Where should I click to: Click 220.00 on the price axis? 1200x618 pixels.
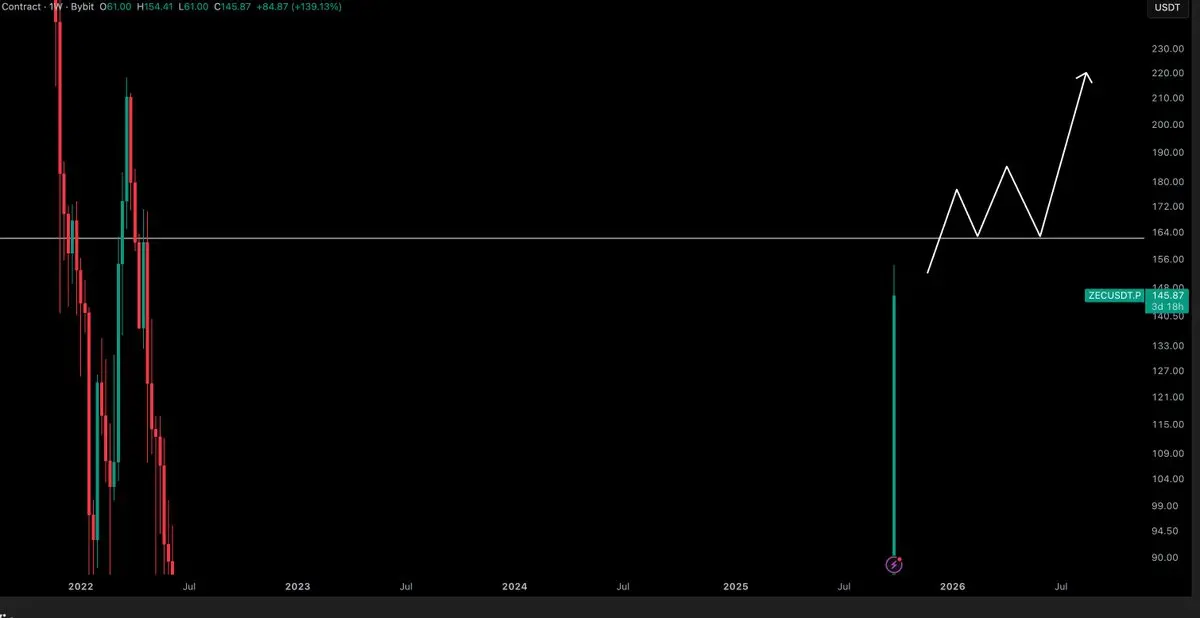coord(1168,73)
